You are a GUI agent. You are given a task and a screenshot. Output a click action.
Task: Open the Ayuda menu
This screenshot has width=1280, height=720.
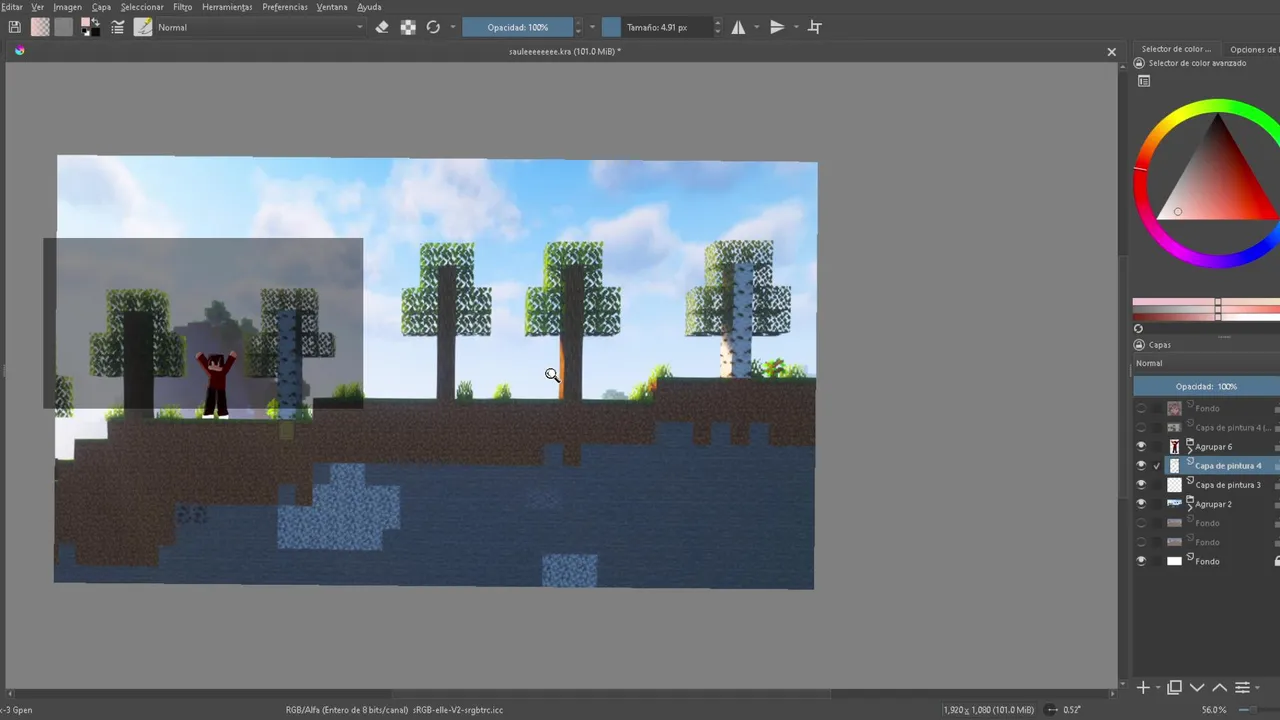369,7
